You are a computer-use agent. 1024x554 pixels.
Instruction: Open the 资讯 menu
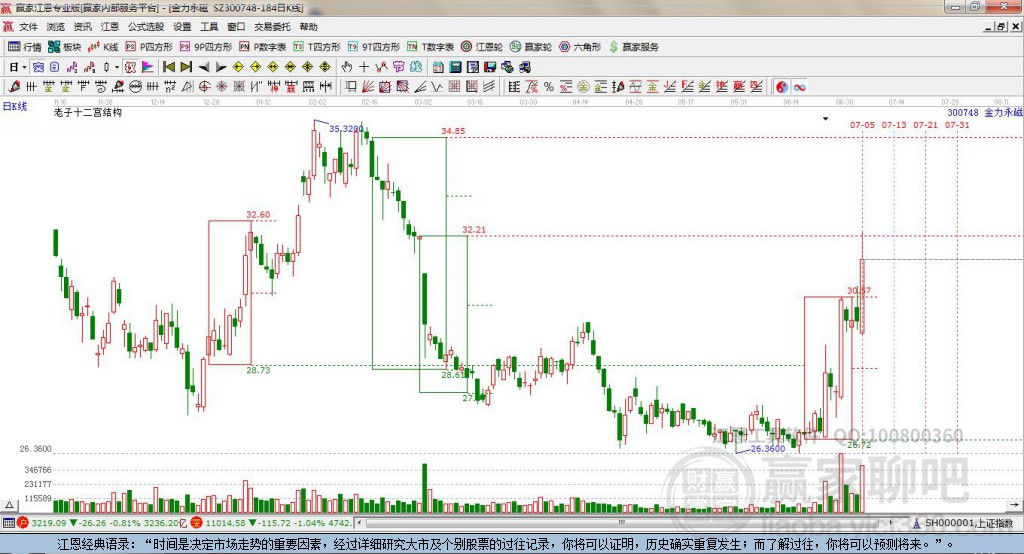(x=82, y=27)
